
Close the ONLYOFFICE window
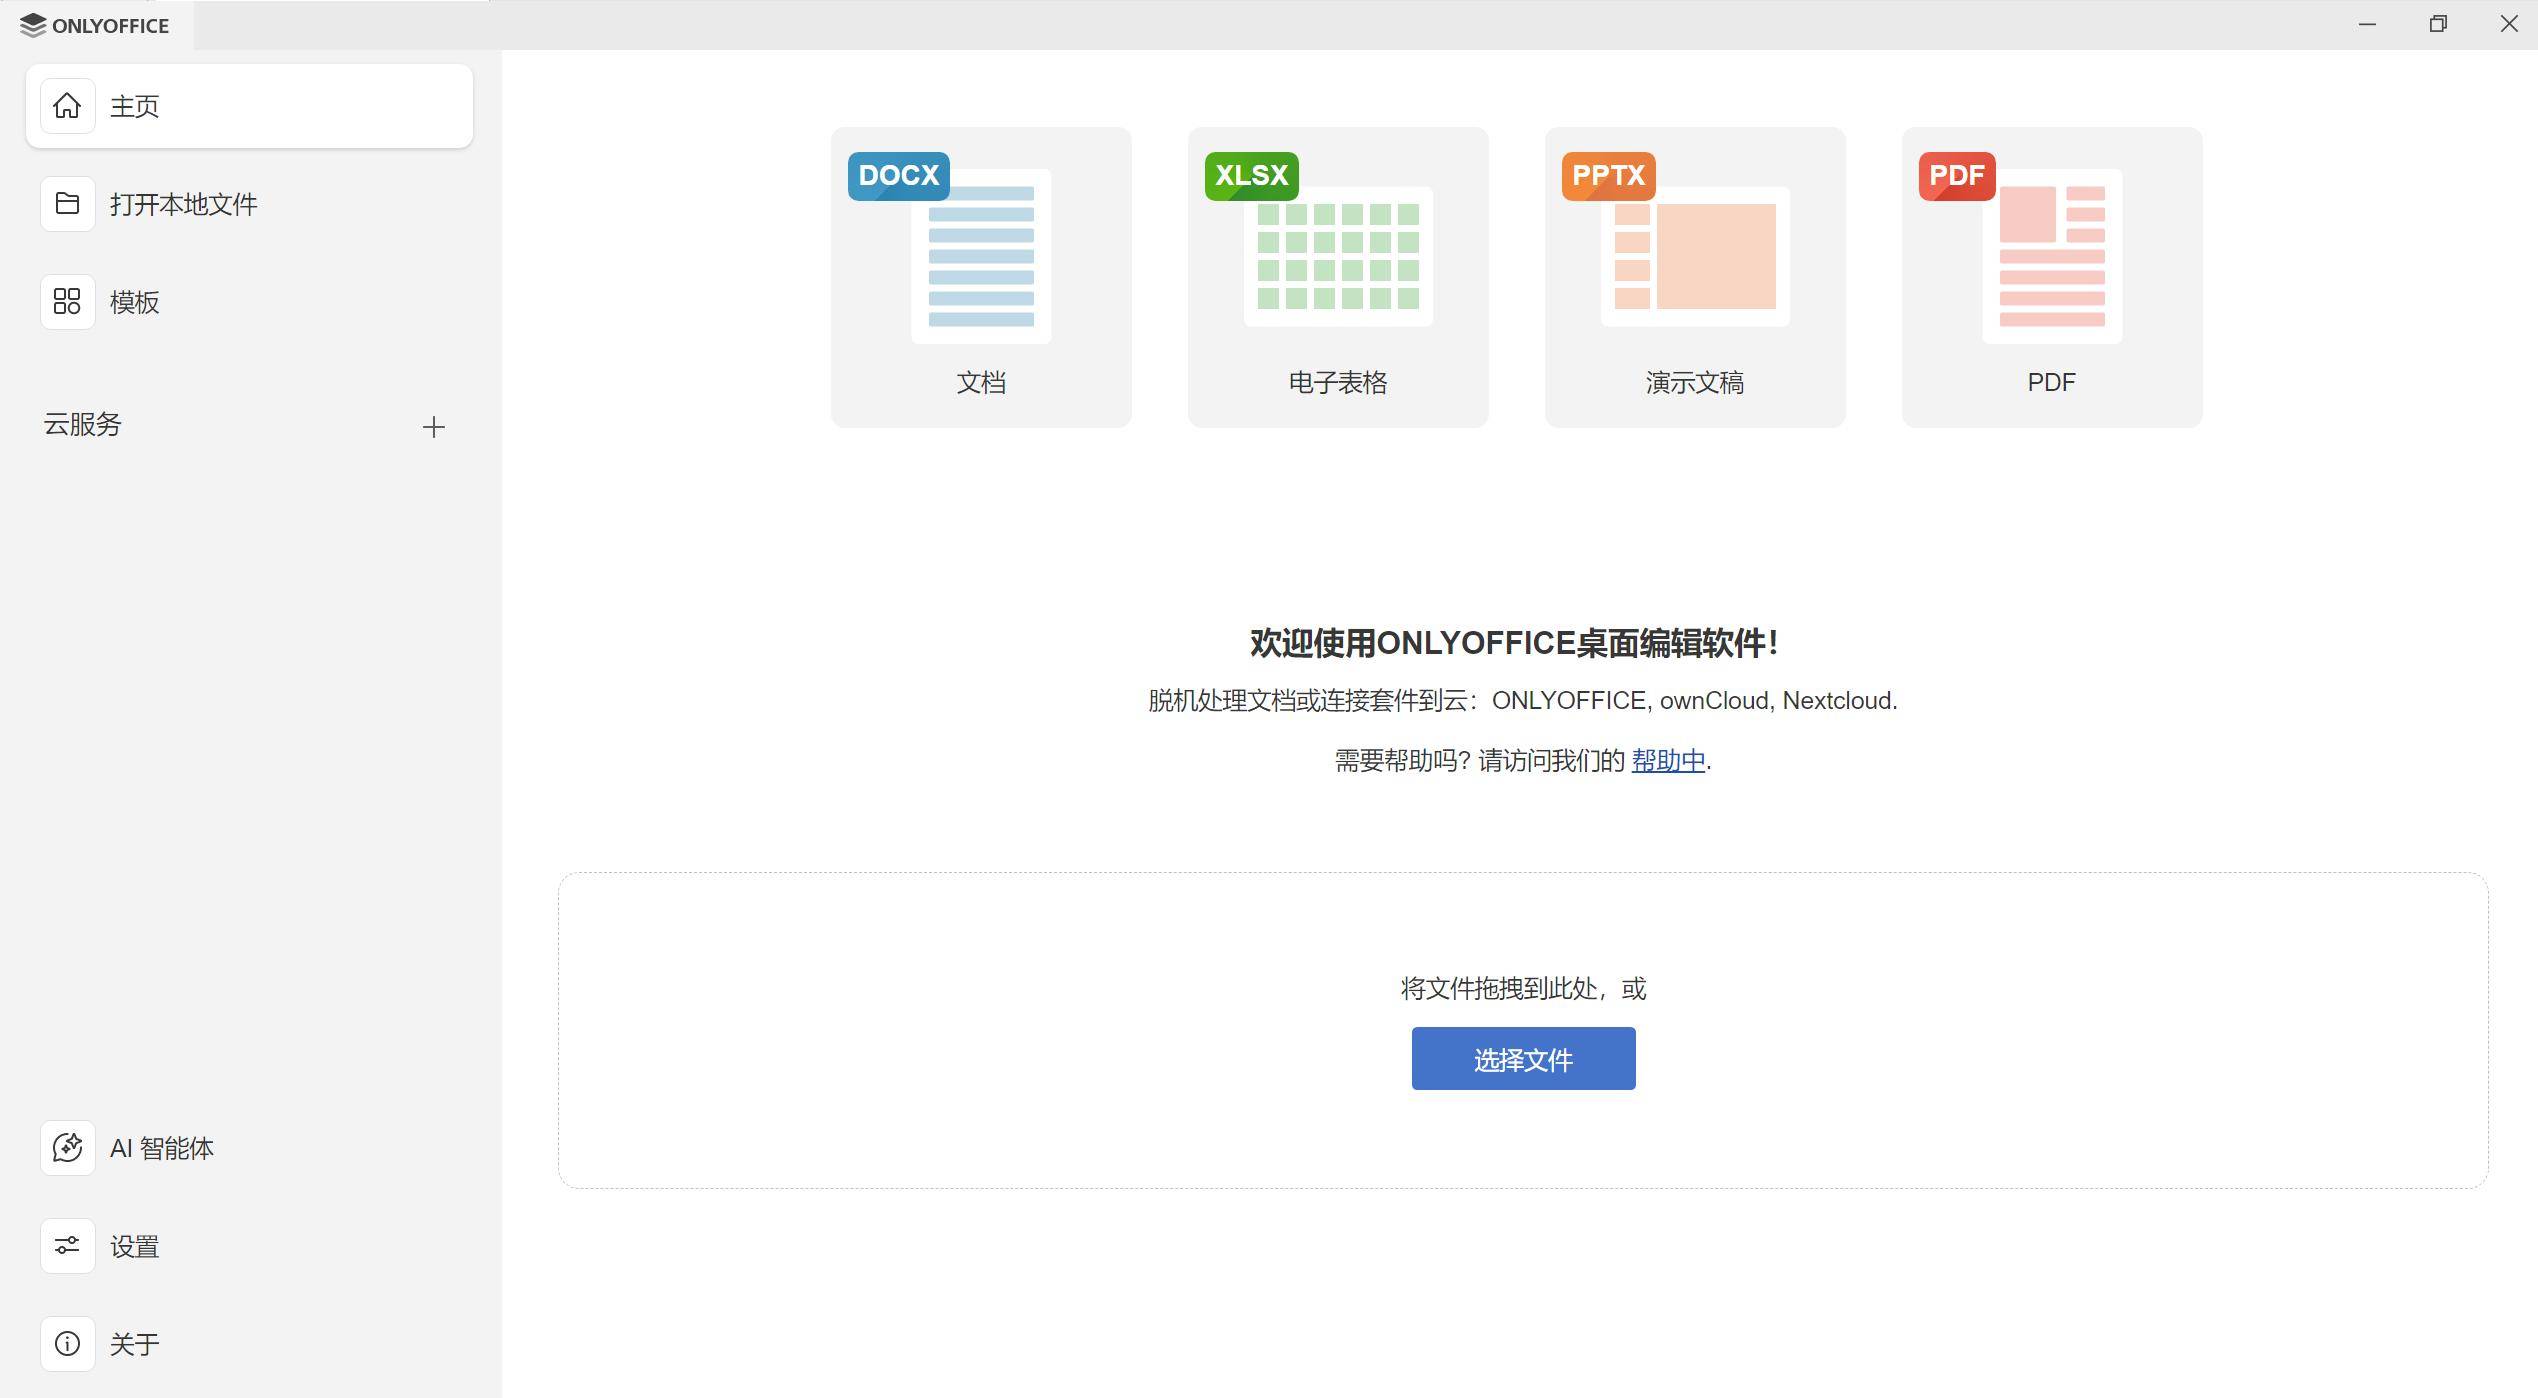pos(2508,24)
